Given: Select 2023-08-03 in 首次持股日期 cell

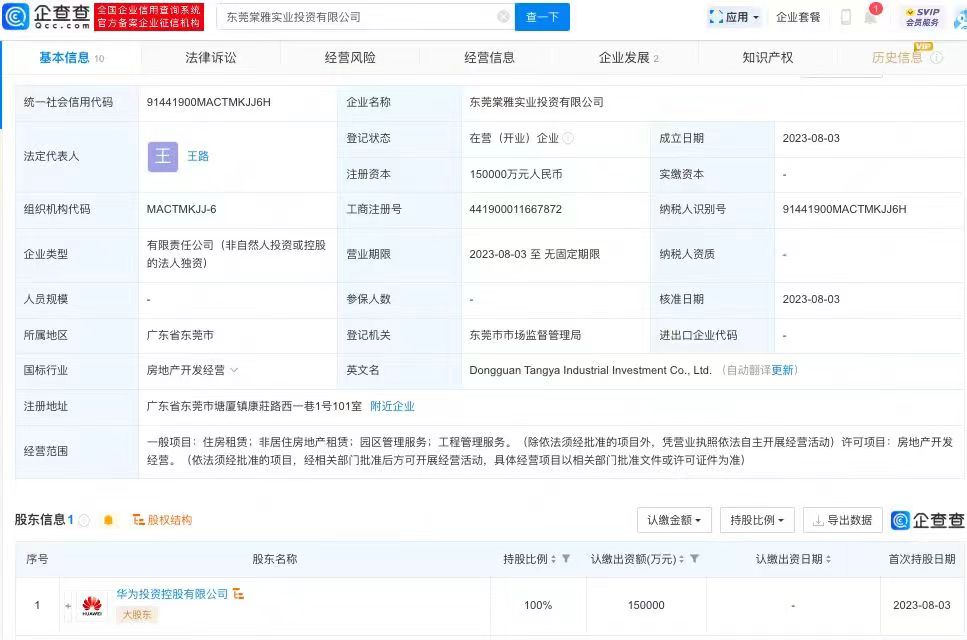Looking at the screenshot, I should point(921,605).
